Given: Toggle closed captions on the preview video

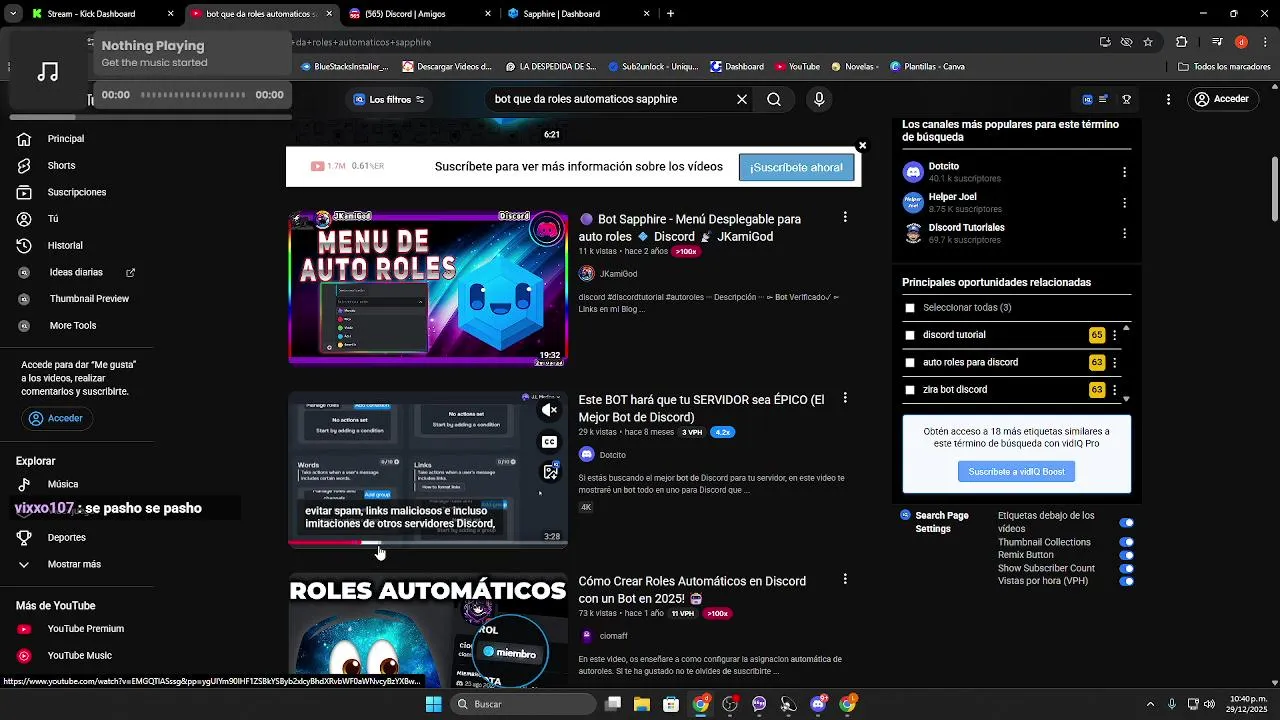Looking at the screenshot, I should tap(550, 441).
